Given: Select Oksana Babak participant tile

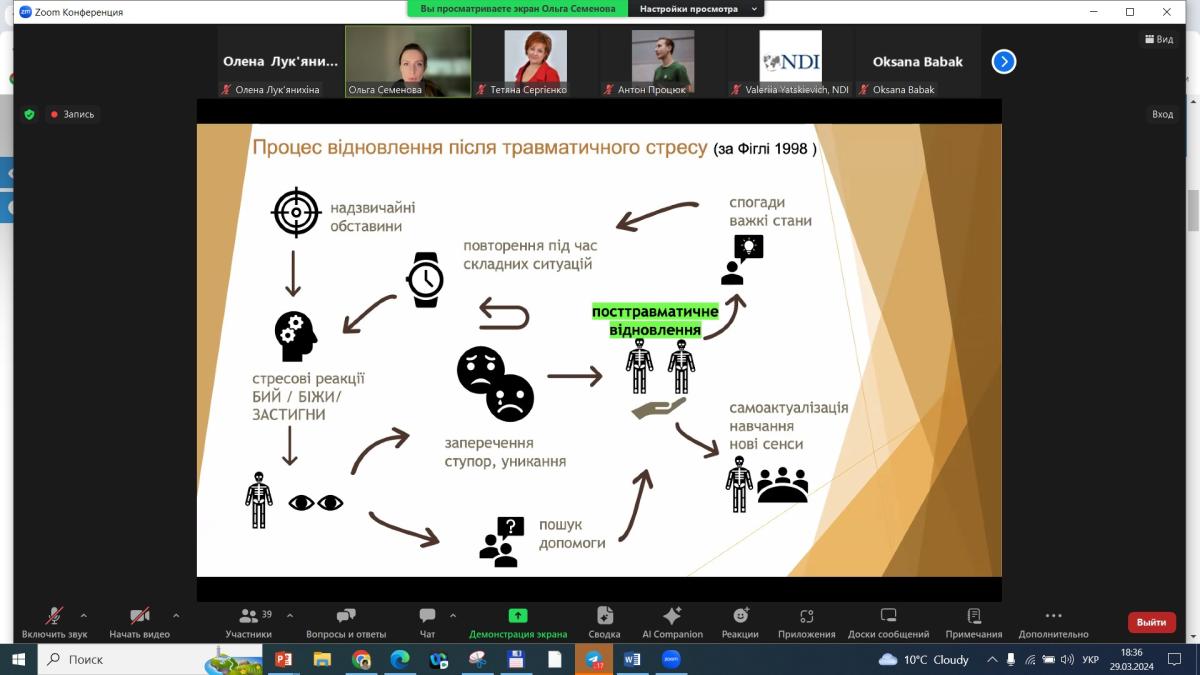Looking at the screenshot, I should click(917, 61).
